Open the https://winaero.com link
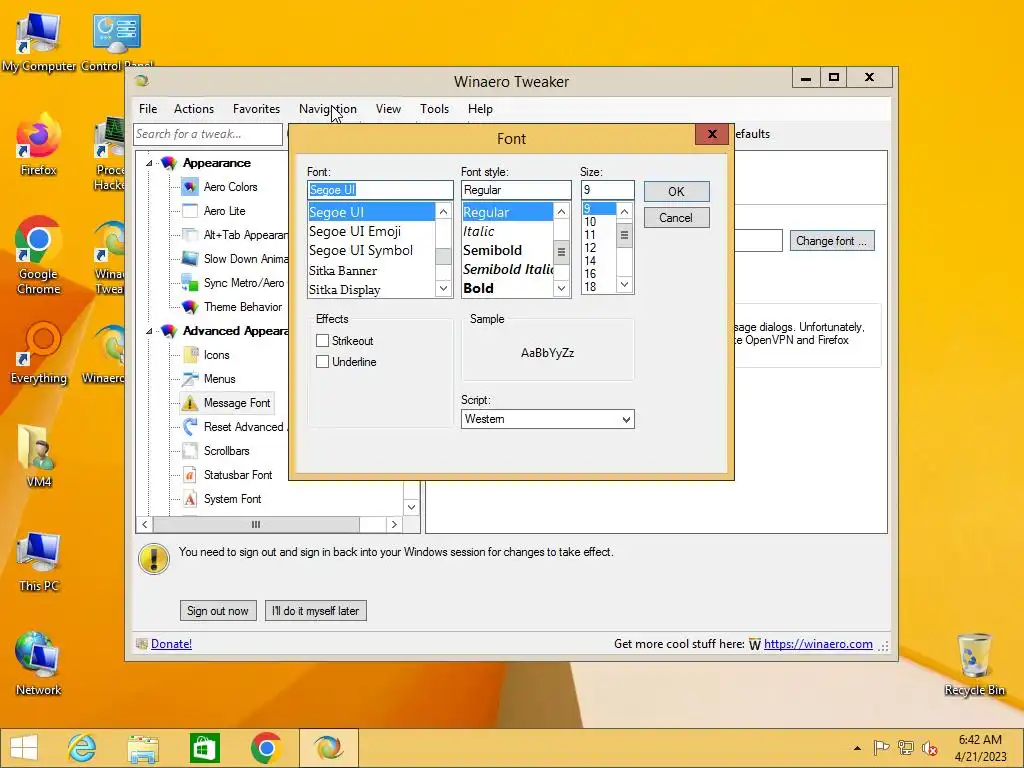The width and height of the screenshot is (1024, 768). [818, 644]
